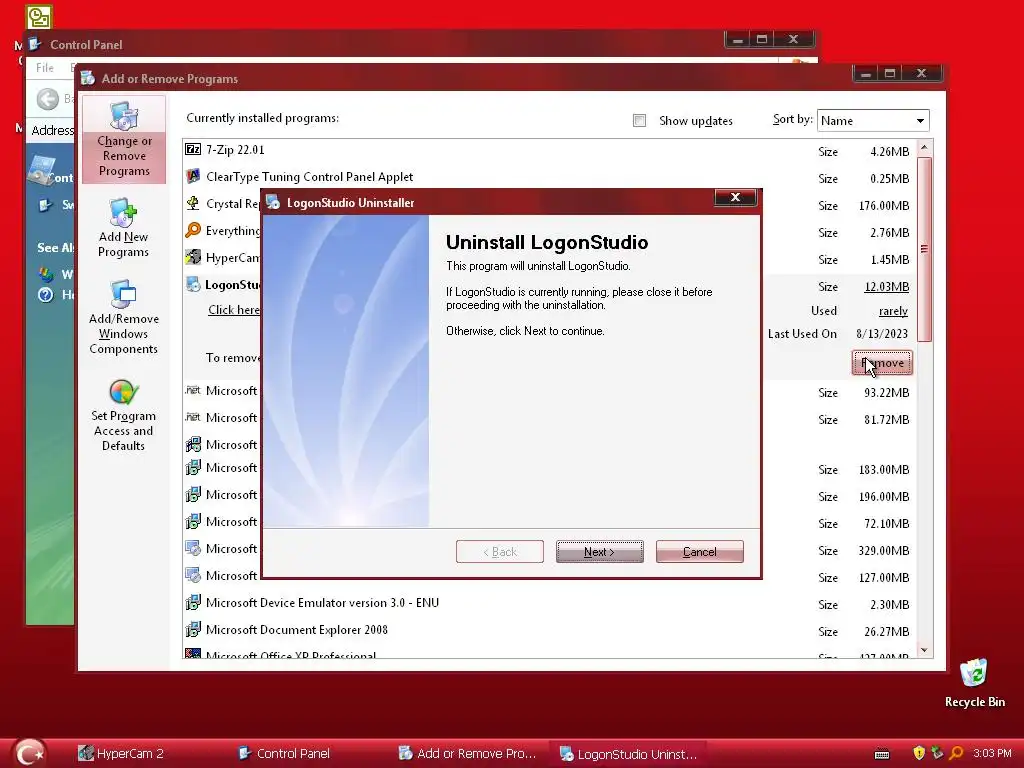Image resolution: width=1024 pixels, height=768 pixels.
Task: Click the Remove button for LogonStudio
Action: 882,363
